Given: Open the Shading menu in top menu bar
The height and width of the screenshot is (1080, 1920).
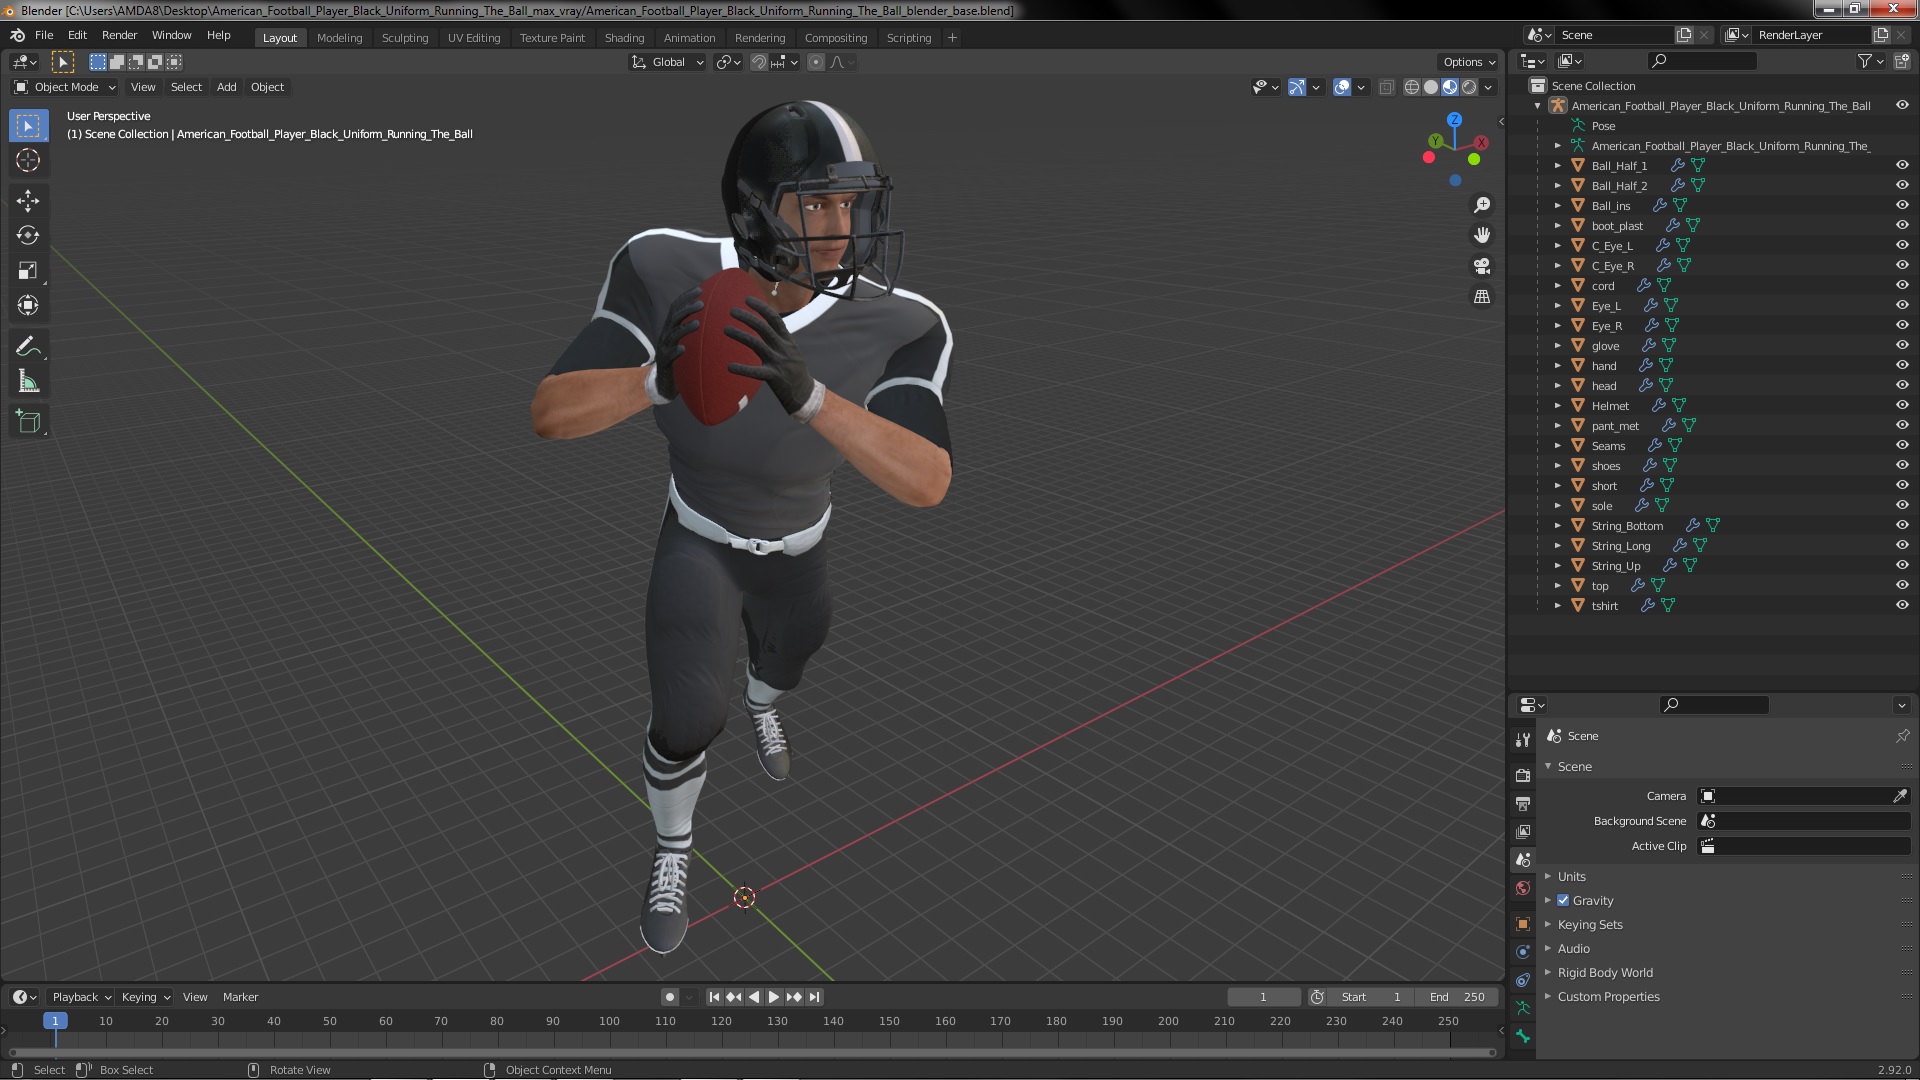Looking at the screenshot, I should tap(622, 36).
